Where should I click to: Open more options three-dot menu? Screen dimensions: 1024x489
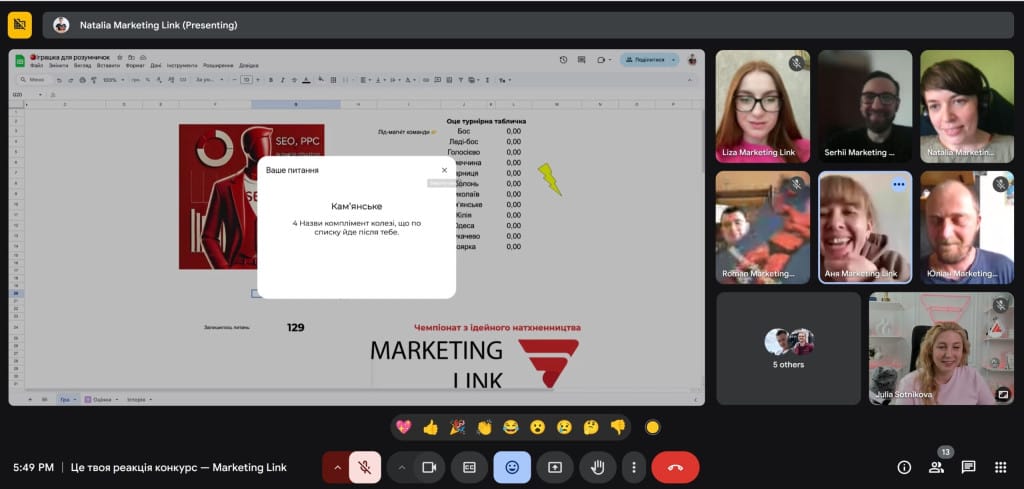[632, 467]
